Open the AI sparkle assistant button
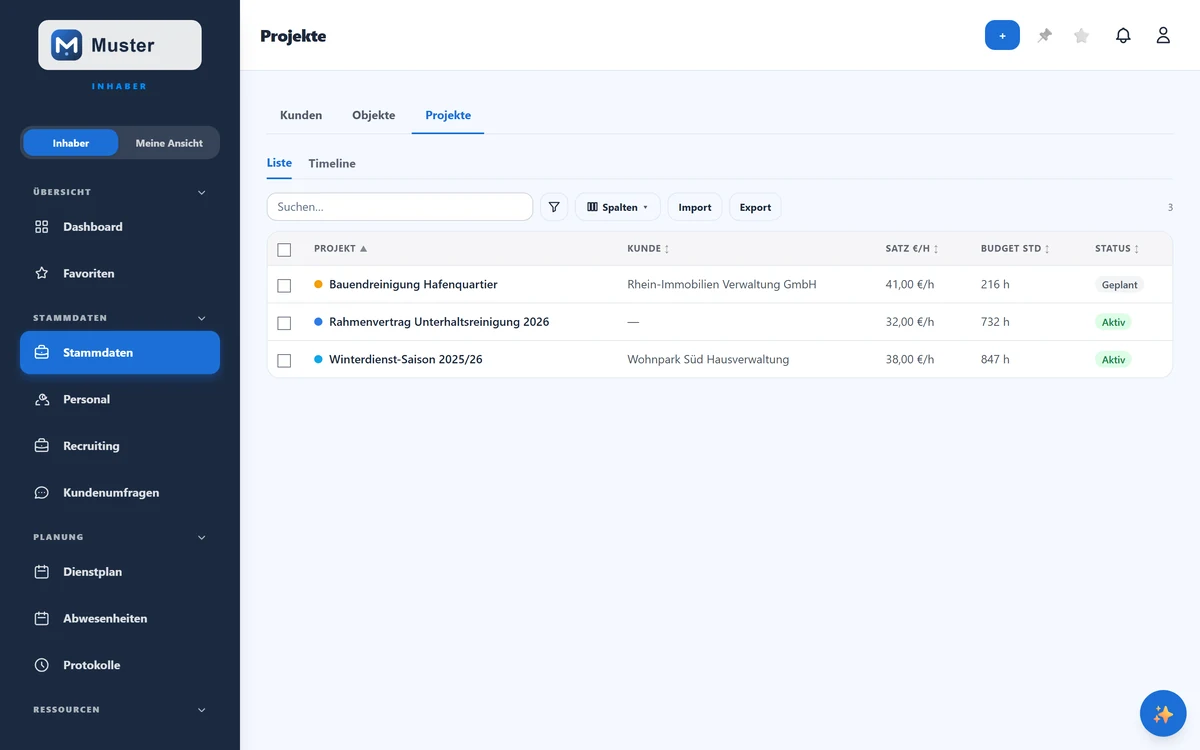 (1163, 714)
